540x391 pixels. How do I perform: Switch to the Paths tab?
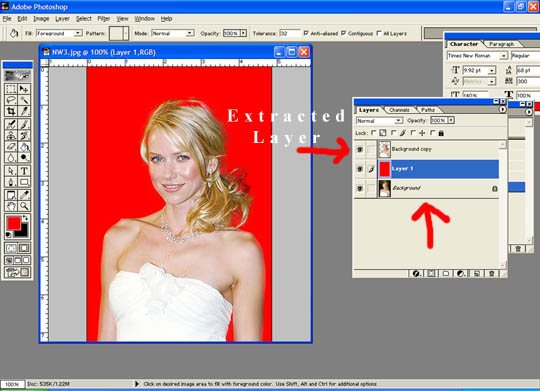(428, 110)
